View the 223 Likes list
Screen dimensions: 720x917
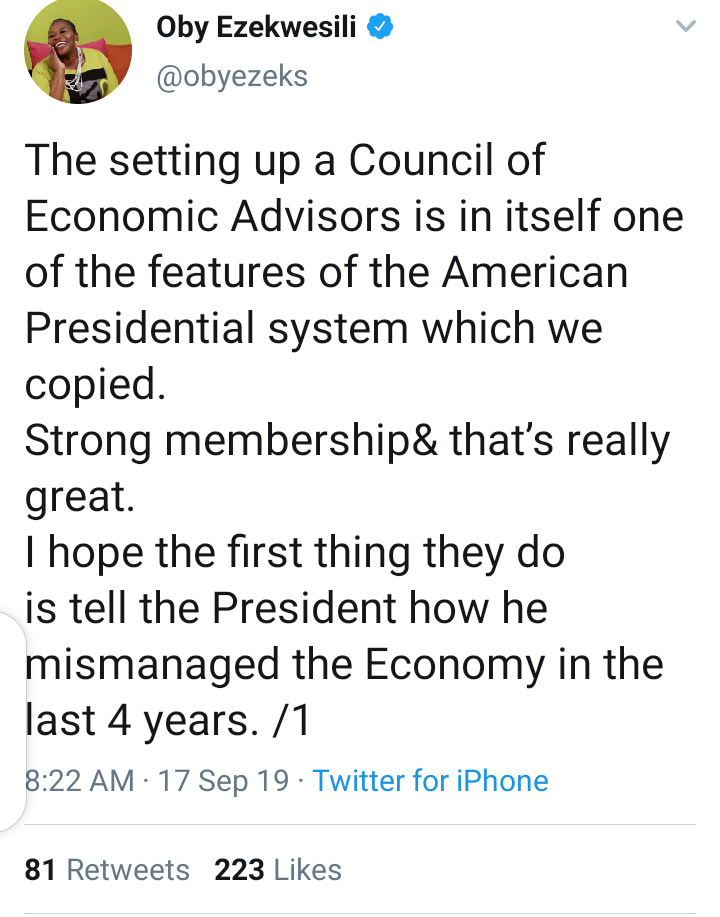pos(278,870)
